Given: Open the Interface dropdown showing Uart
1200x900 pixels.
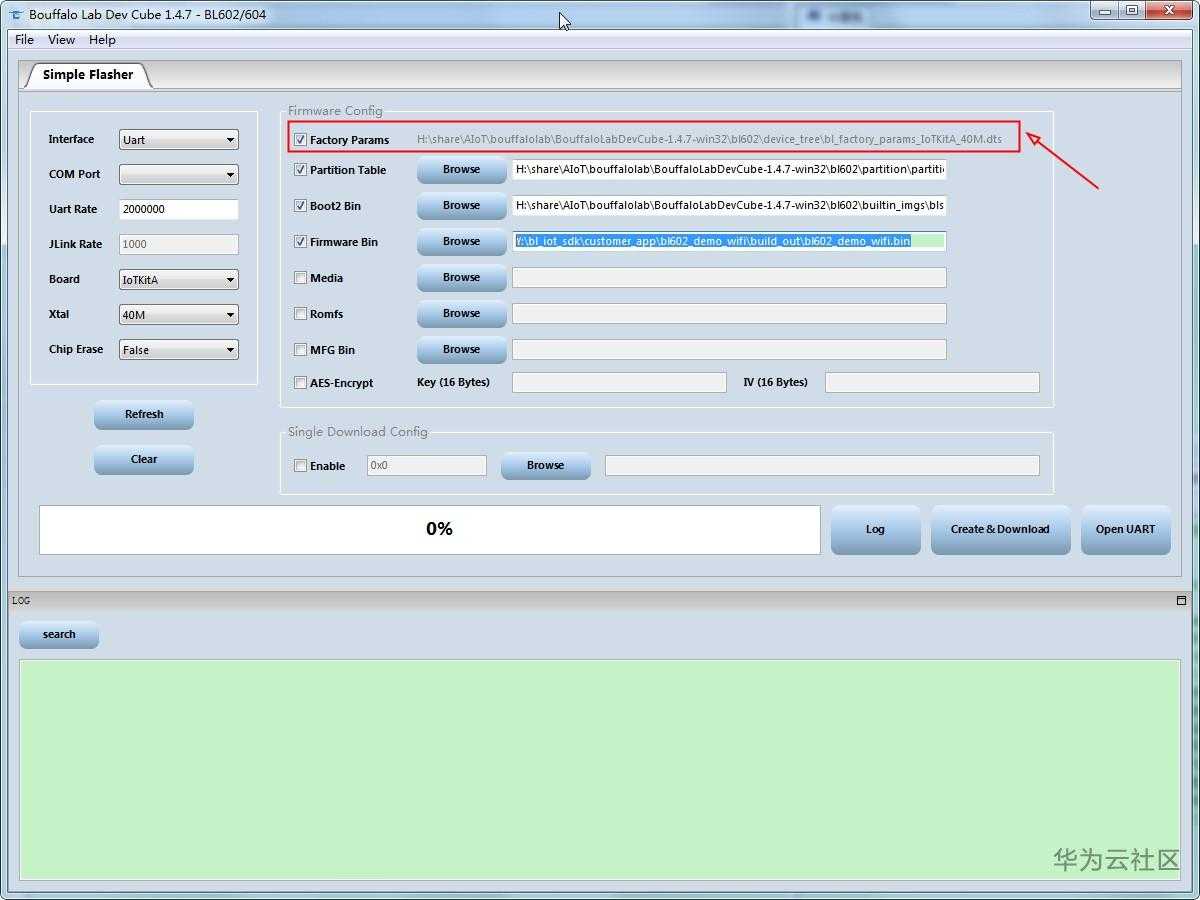Looking at the screenshot, I should pyautogui.click(x=178, y=140).
